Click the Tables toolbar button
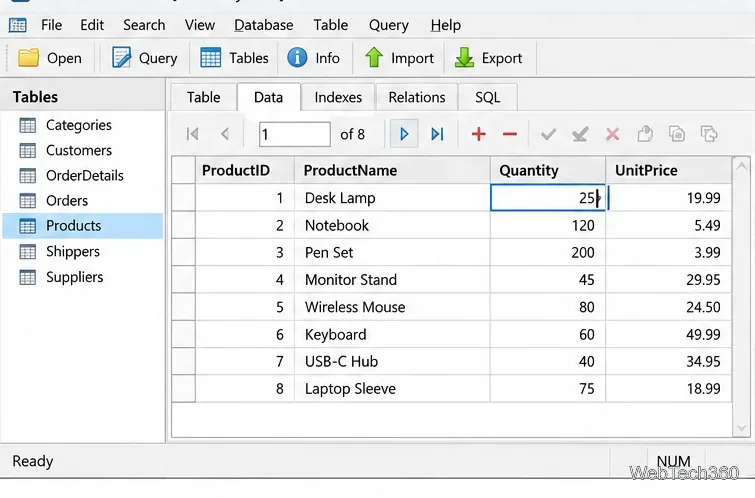755x498 pixels. coord(234,58)
